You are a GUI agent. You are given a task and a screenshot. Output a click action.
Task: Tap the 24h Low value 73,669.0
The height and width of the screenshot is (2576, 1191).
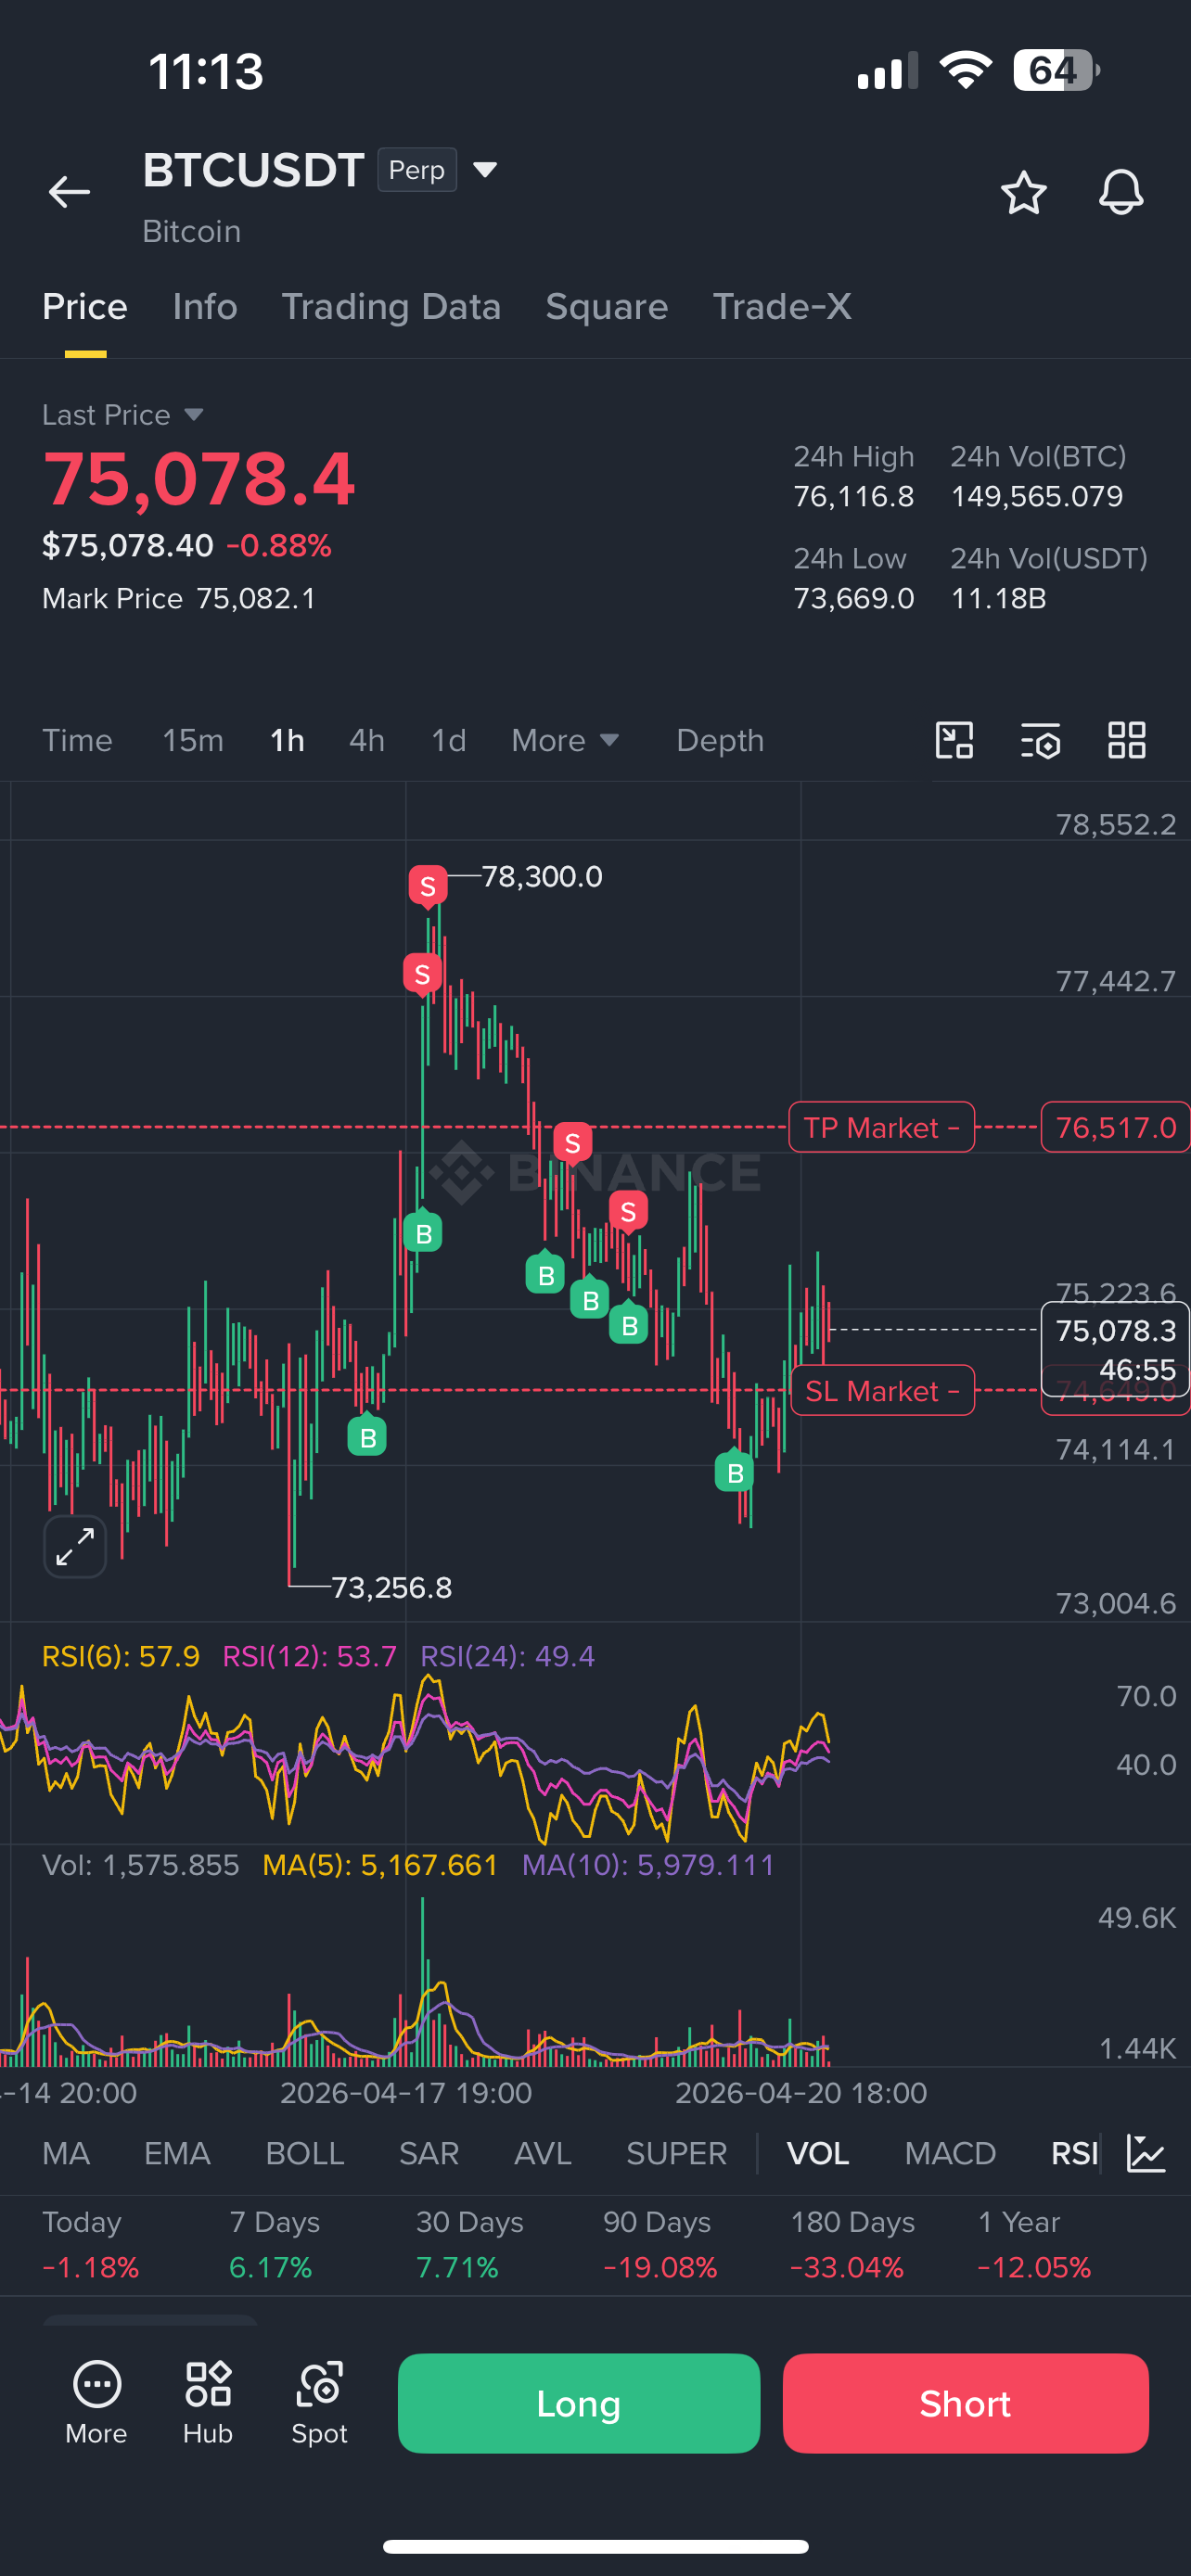pos(853,598)
